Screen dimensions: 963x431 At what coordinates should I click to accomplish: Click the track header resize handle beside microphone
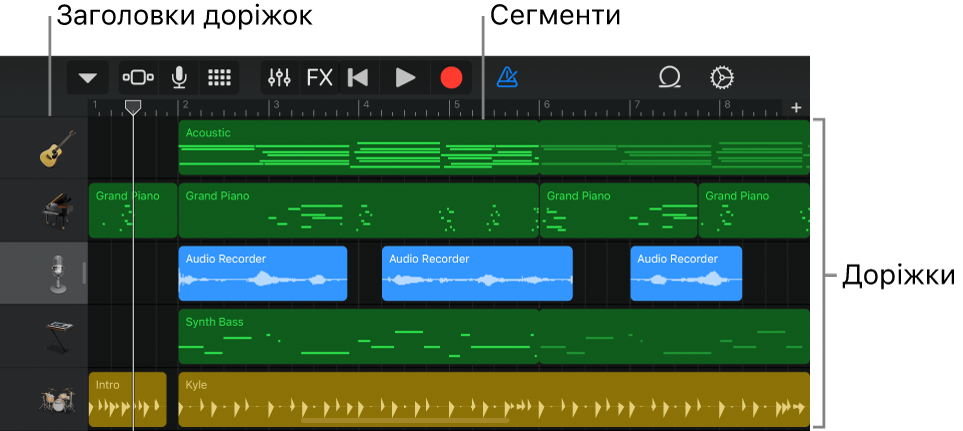pos(84,273)
